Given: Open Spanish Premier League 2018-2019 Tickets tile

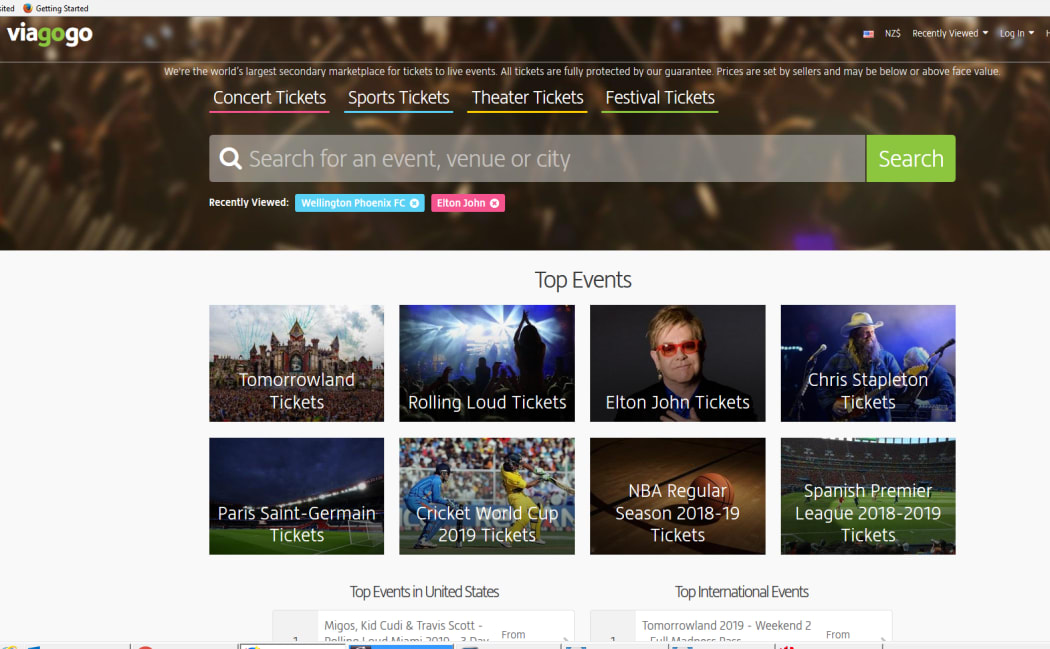Looking at the screenshot, I should click(x=868, y=496).
